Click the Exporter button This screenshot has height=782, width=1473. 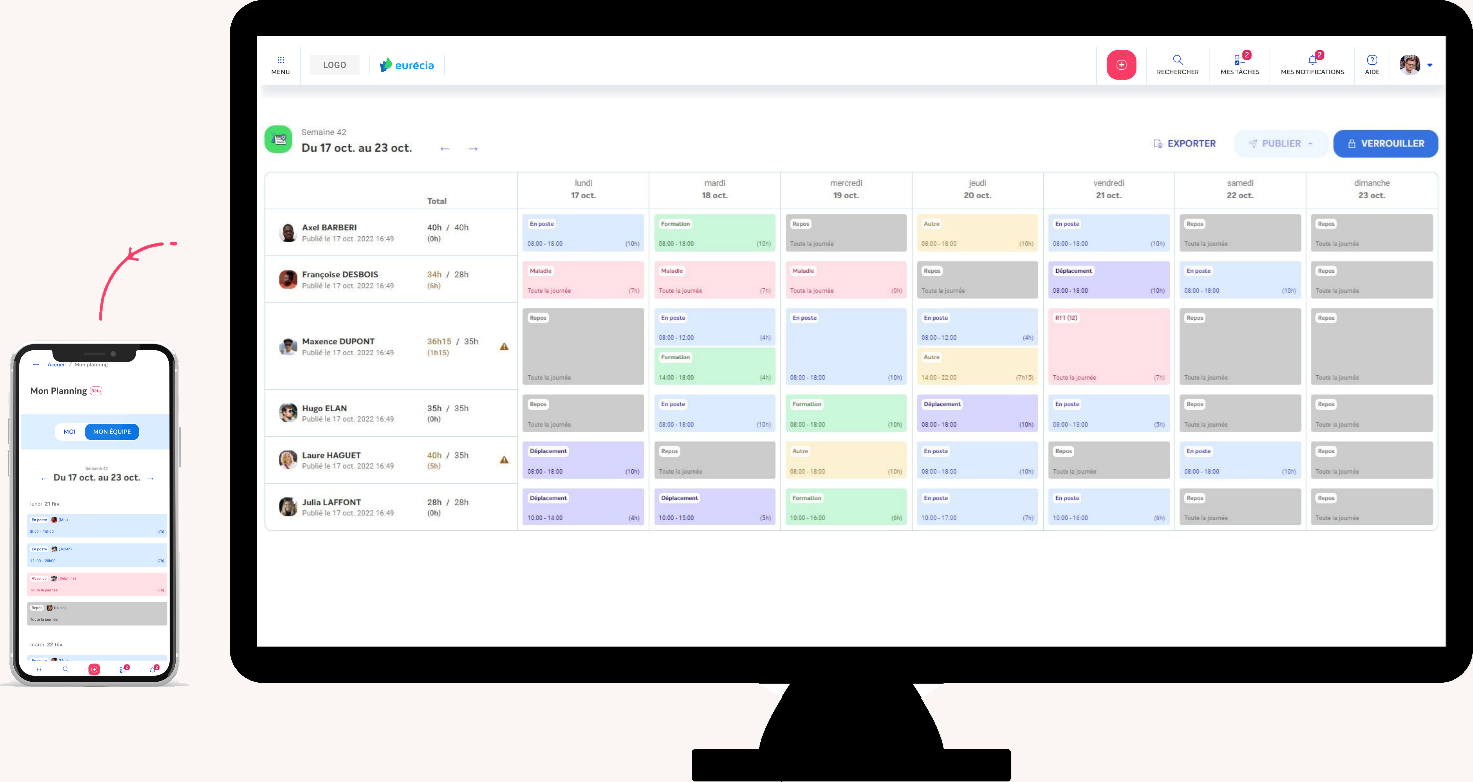click(1184, 143)
